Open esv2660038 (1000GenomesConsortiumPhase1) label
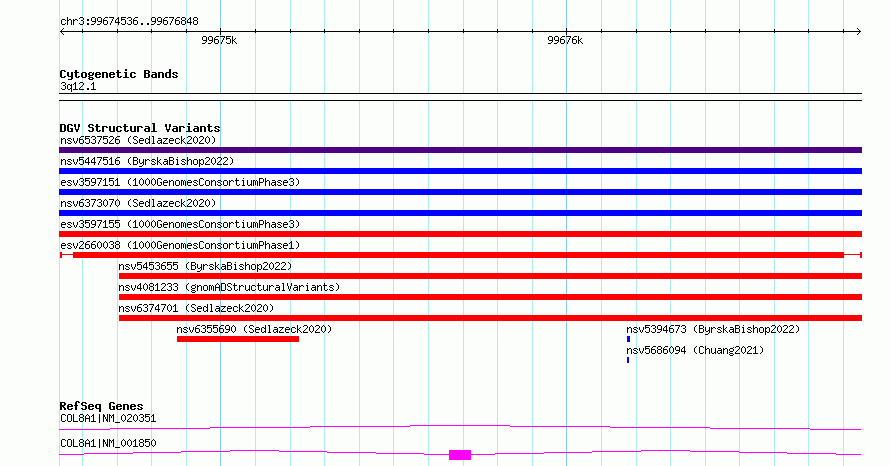The image size is (890, 466). 180,245
